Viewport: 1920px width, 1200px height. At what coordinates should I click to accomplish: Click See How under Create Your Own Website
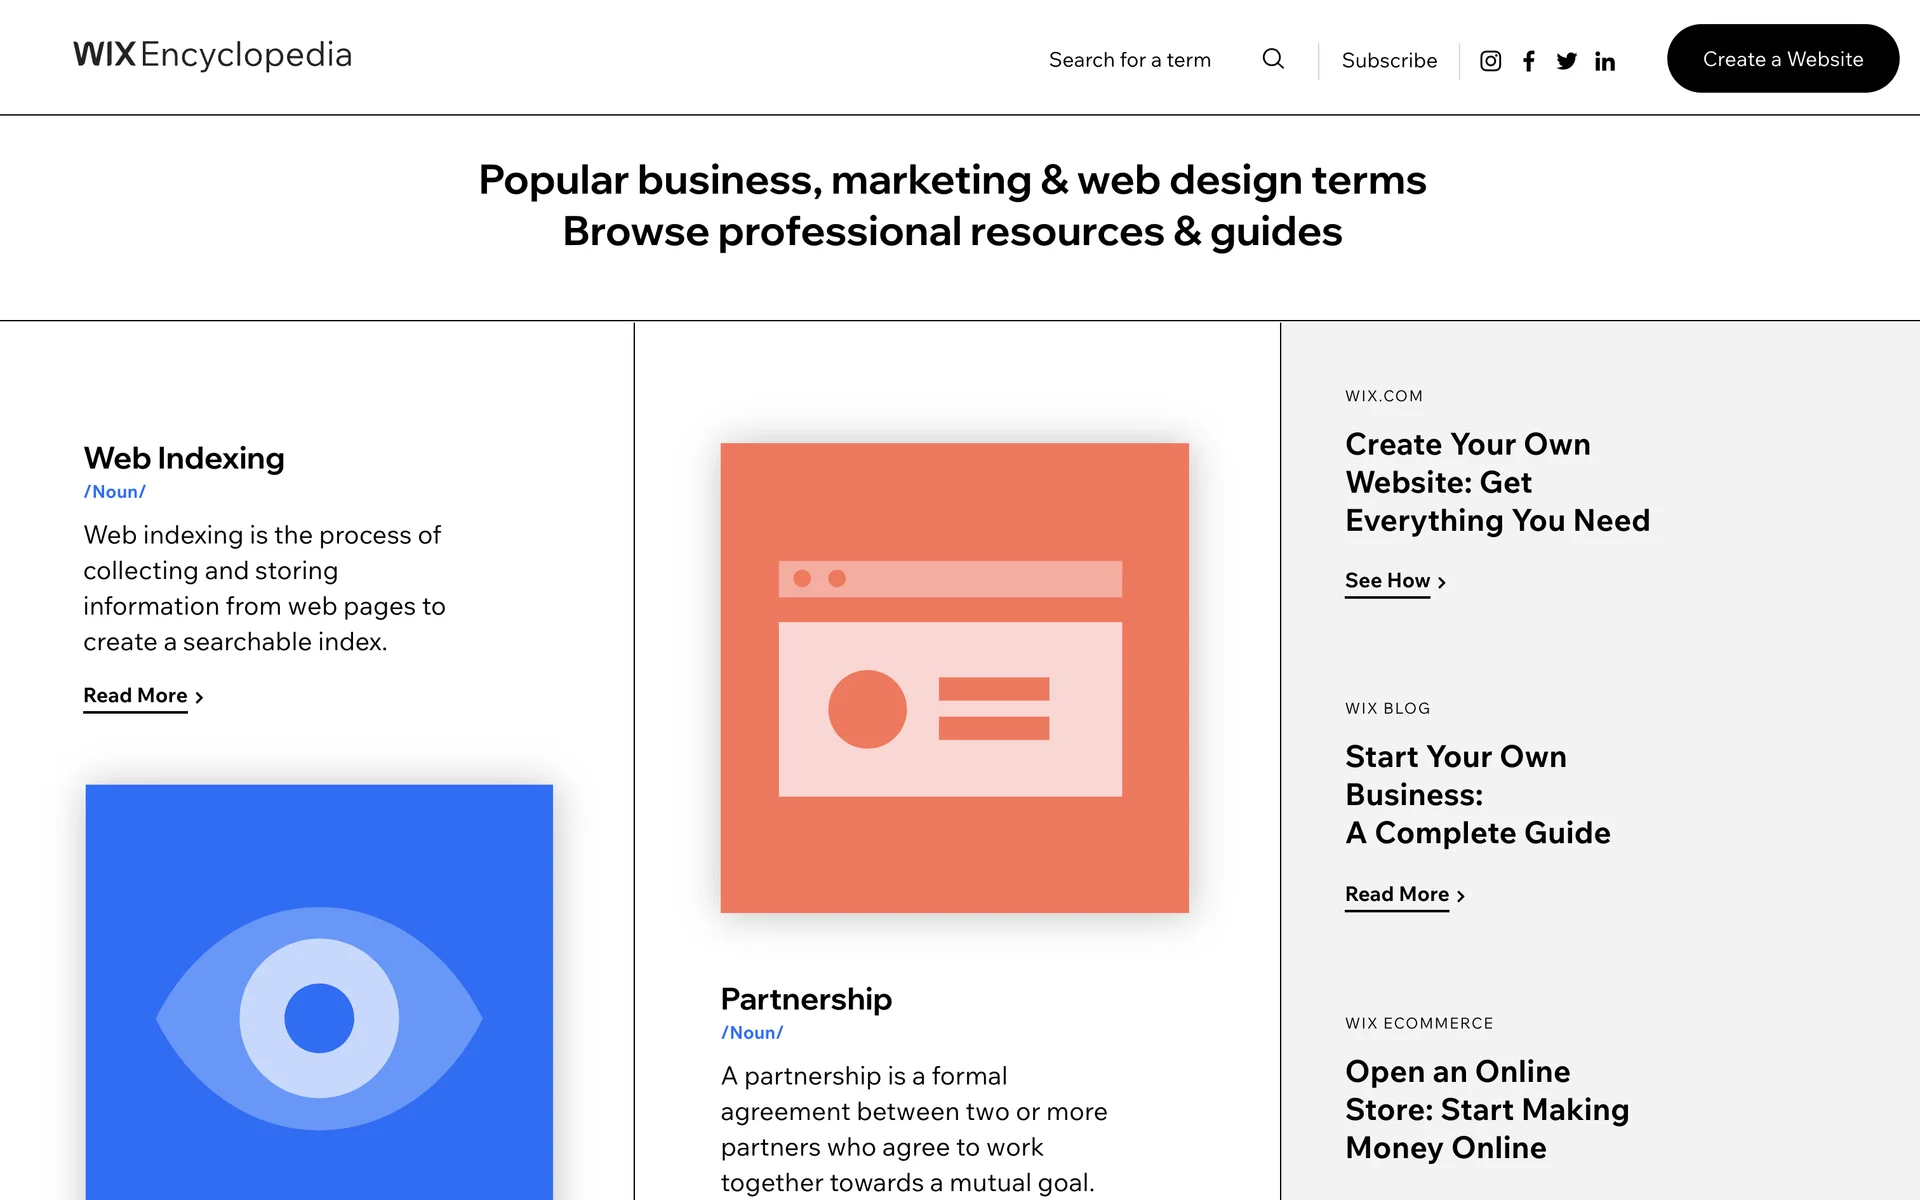click(x=1387, y=581)
